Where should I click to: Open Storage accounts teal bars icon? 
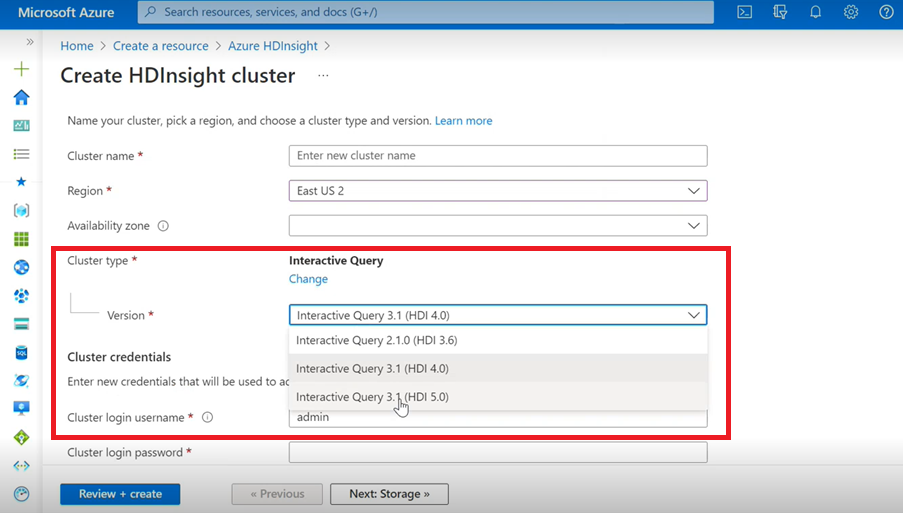(21, 324)
